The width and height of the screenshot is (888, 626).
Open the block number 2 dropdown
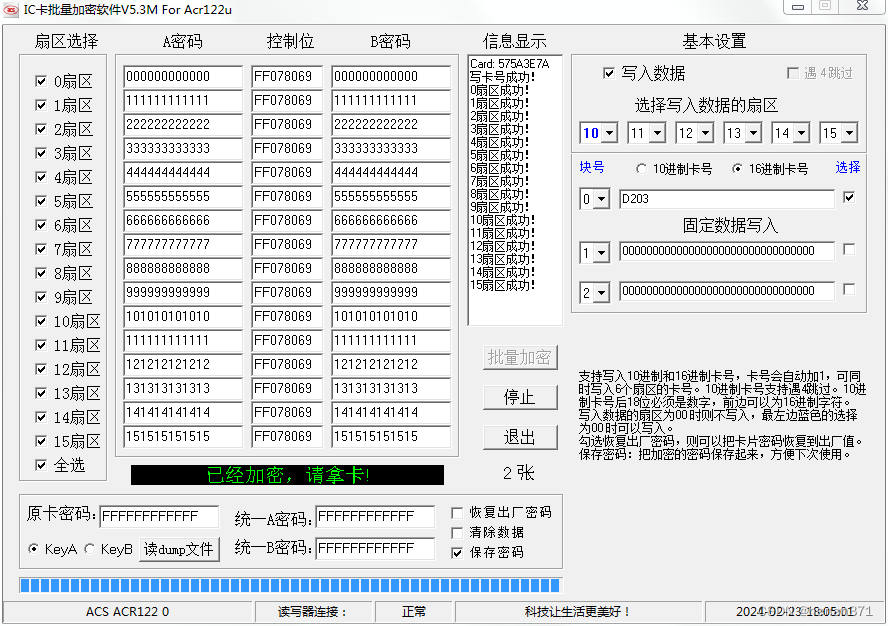tap(601, 293)
